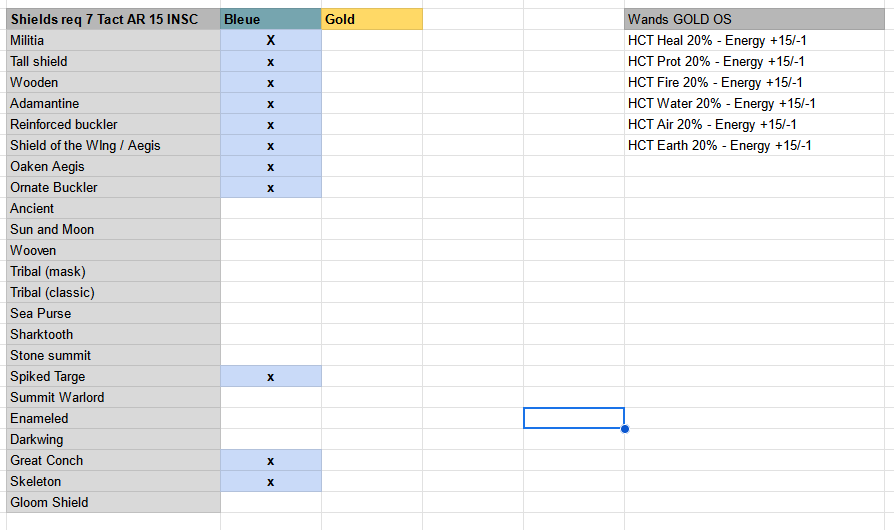The width and height of the screenshot is (894, 530).
Task: Click the x mark in the Tall shield row
Action: click(x=270, y=62)
